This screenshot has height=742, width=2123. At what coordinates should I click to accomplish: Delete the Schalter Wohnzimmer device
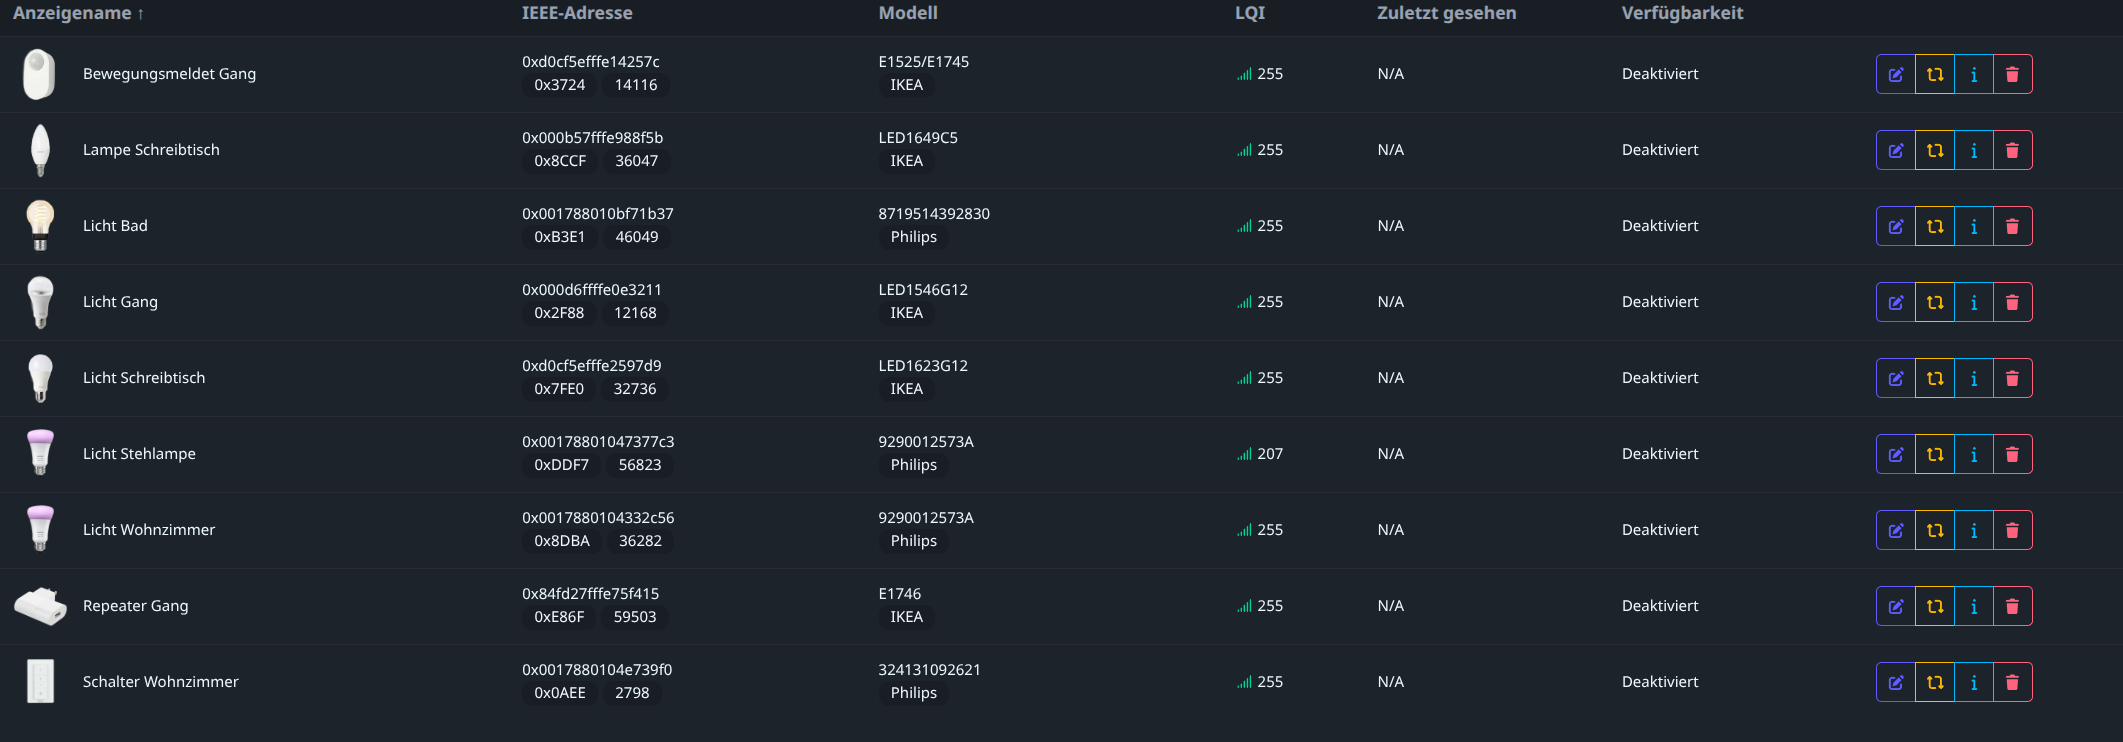(x=2012, y=682)
